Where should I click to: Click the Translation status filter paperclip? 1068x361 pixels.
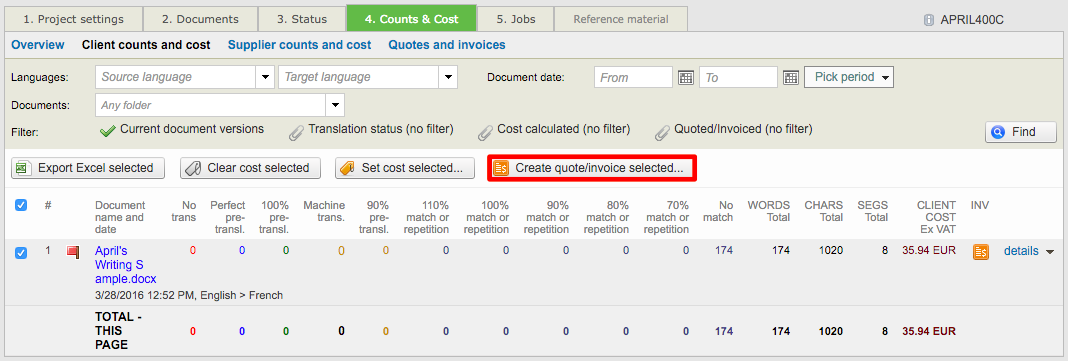point(296,131)
